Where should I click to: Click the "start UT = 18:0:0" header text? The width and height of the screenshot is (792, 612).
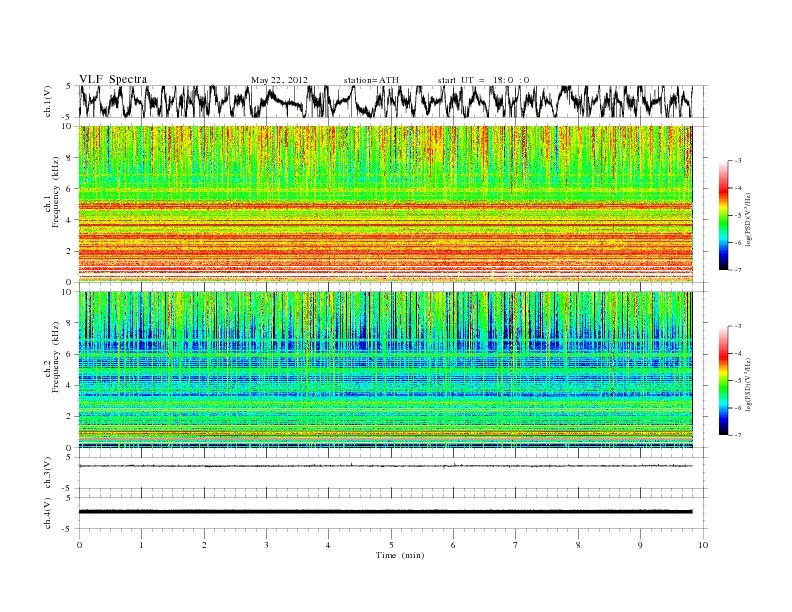[x=483, y=80]
